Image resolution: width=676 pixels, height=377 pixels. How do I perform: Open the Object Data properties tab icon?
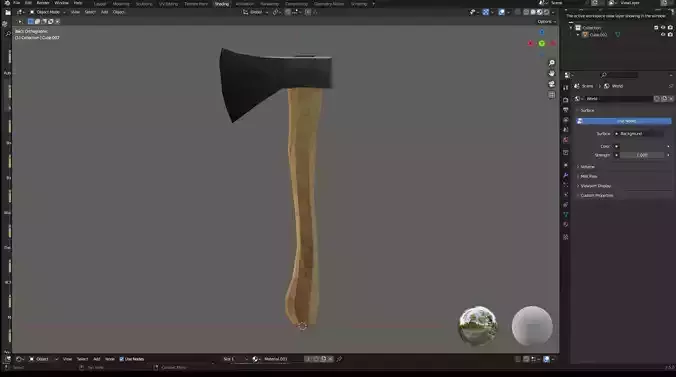click(566, 214)
